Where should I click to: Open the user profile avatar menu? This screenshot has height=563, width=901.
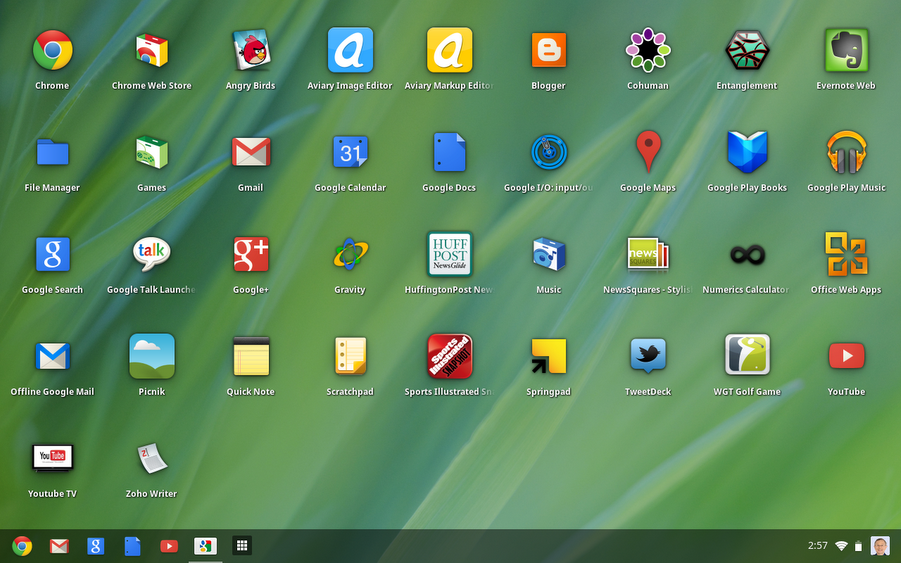[x=880, y=546]
